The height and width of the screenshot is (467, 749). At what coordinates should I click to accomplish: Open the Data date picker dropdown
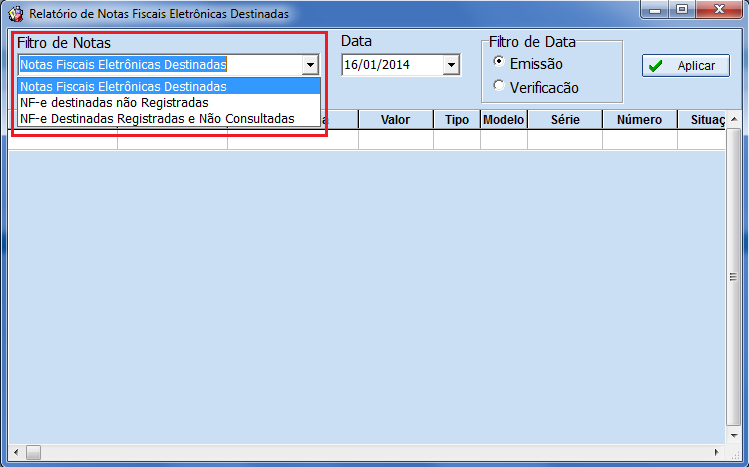pos(451,65)
